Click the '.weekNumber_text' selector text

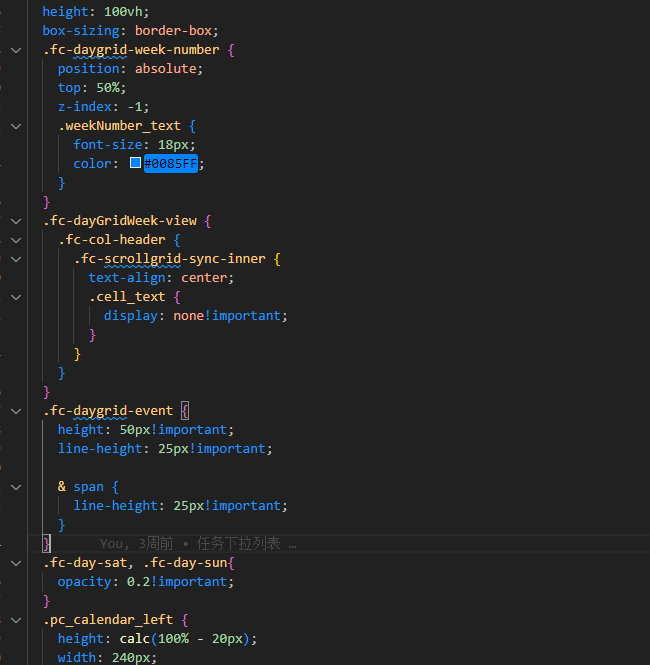point(120,126)
